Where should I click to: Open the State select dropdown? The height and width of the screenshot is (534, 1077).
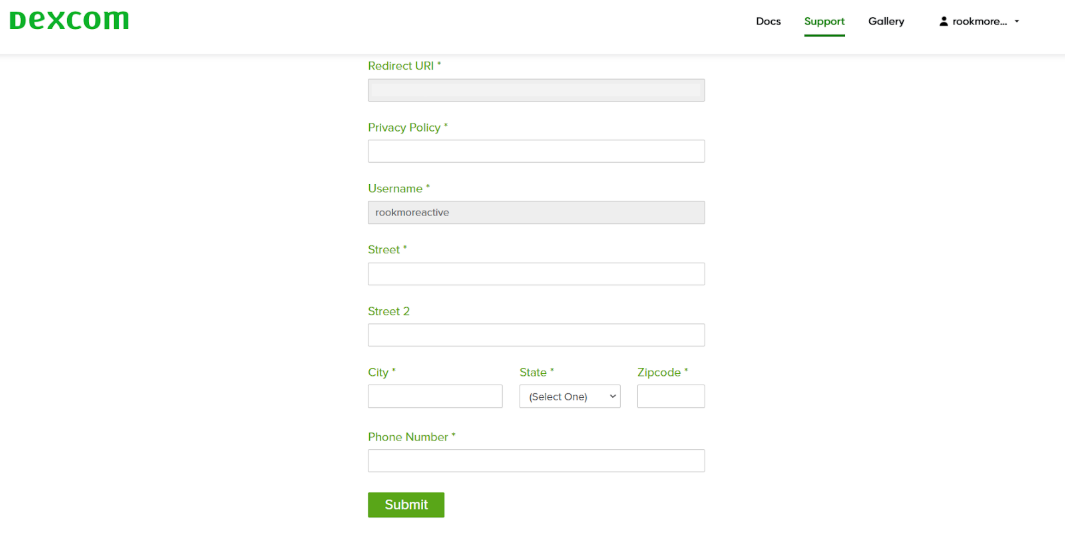[569, 397]
